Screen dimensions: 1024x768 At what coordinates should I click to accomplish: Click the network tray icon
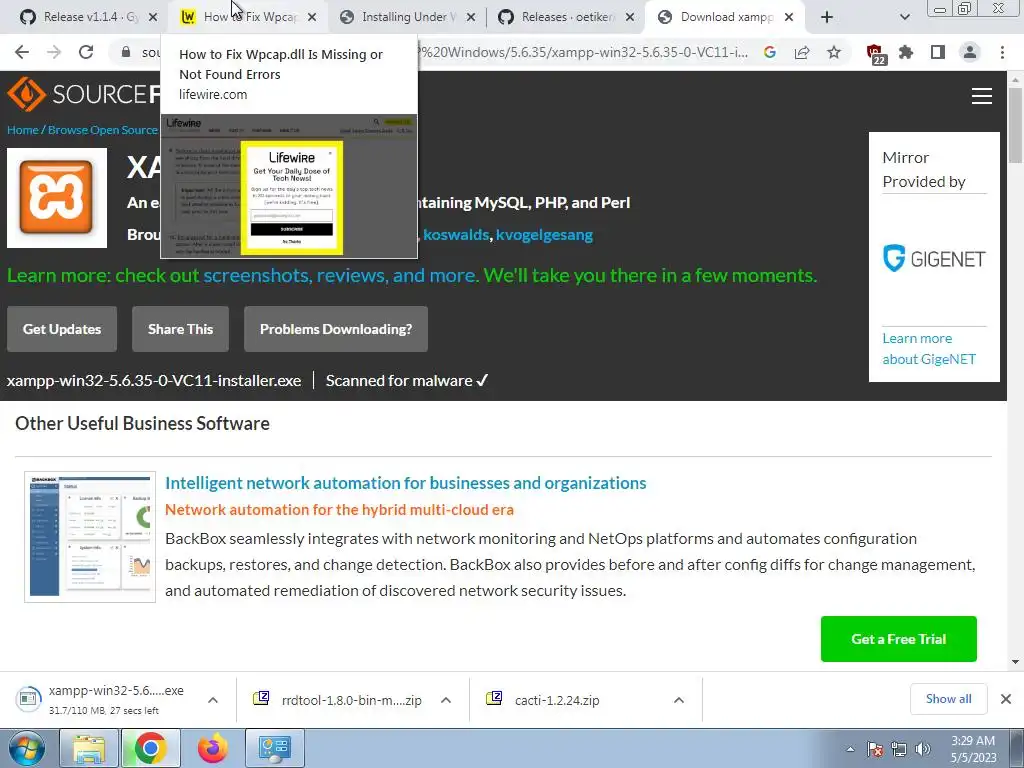click(x=899, y=749)
